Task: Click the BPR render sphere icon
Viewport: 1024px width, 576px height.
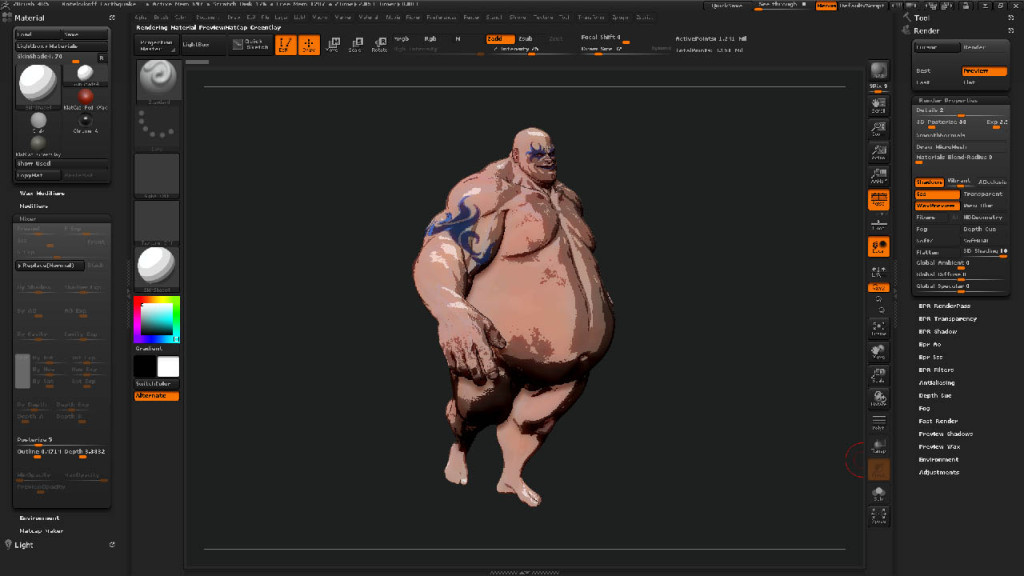Action: click(878, 71)
